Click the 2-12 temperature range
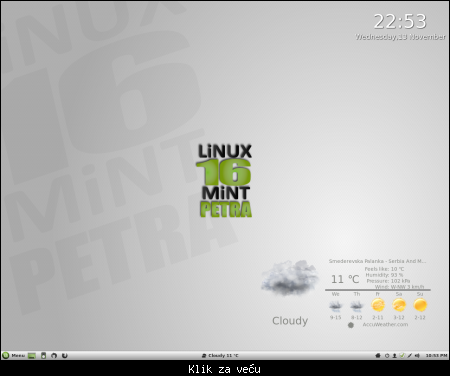This screenshot has width=450, height=376. click(x=420, y=317)
